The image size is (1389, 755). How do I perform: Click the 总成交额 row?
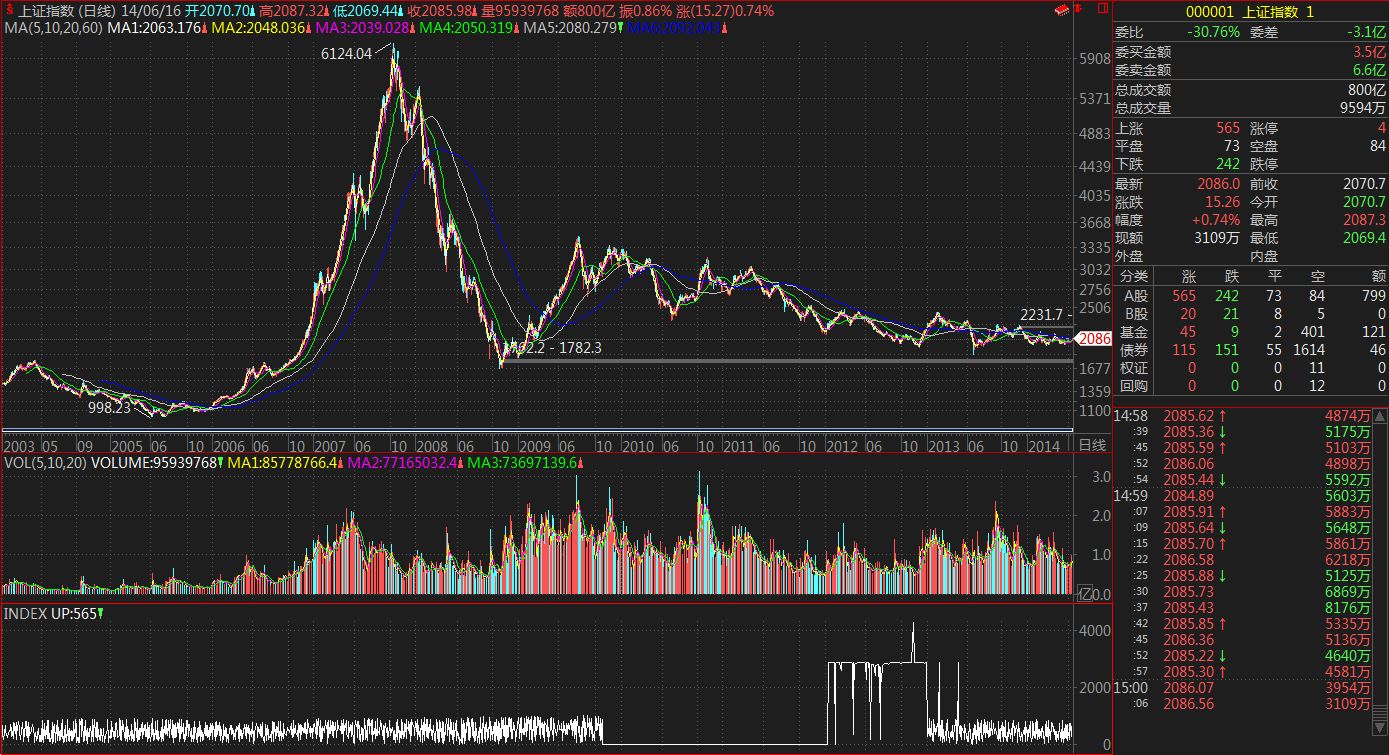[x=1251, y=90]
